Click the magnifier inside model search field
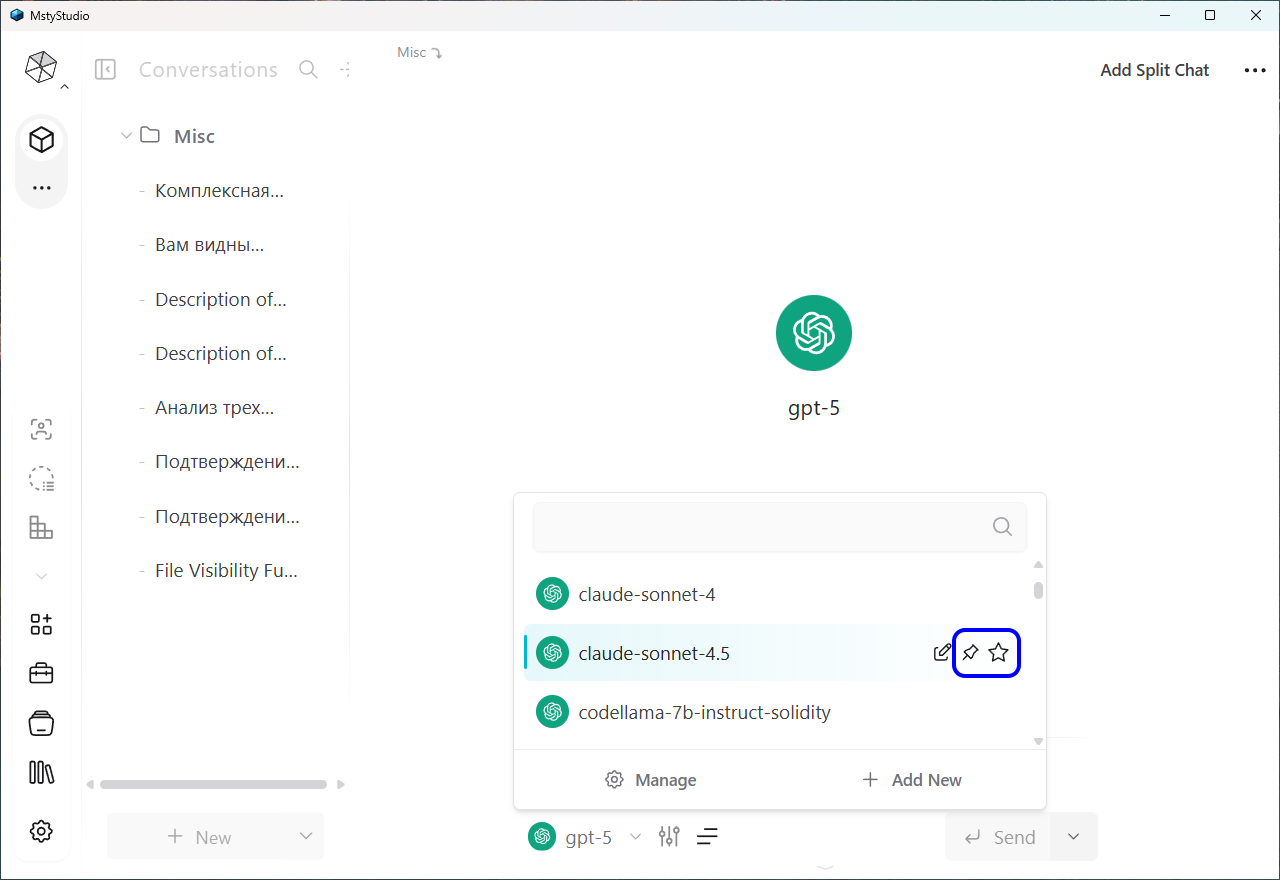 [1002, 527]
